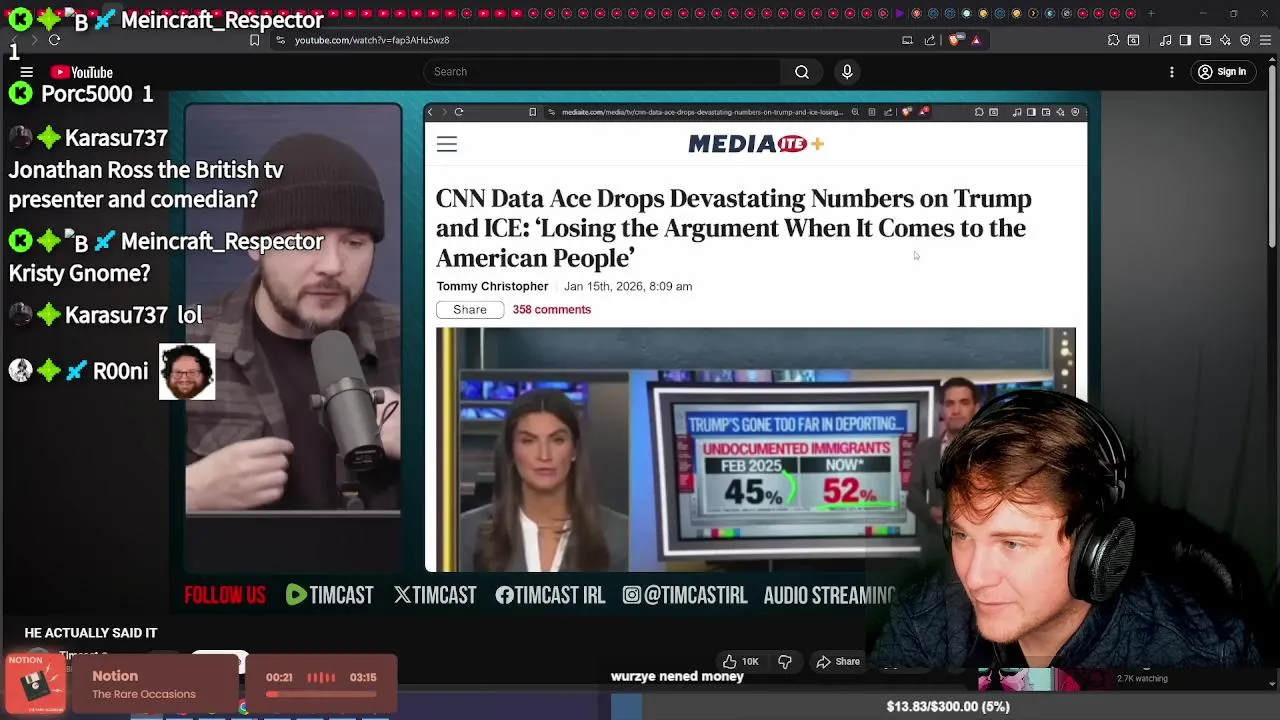This screenshot has height=720, width=1280.
Task: Open the Mediaite hamburger menu in video
Action: [x=447, y=144]
